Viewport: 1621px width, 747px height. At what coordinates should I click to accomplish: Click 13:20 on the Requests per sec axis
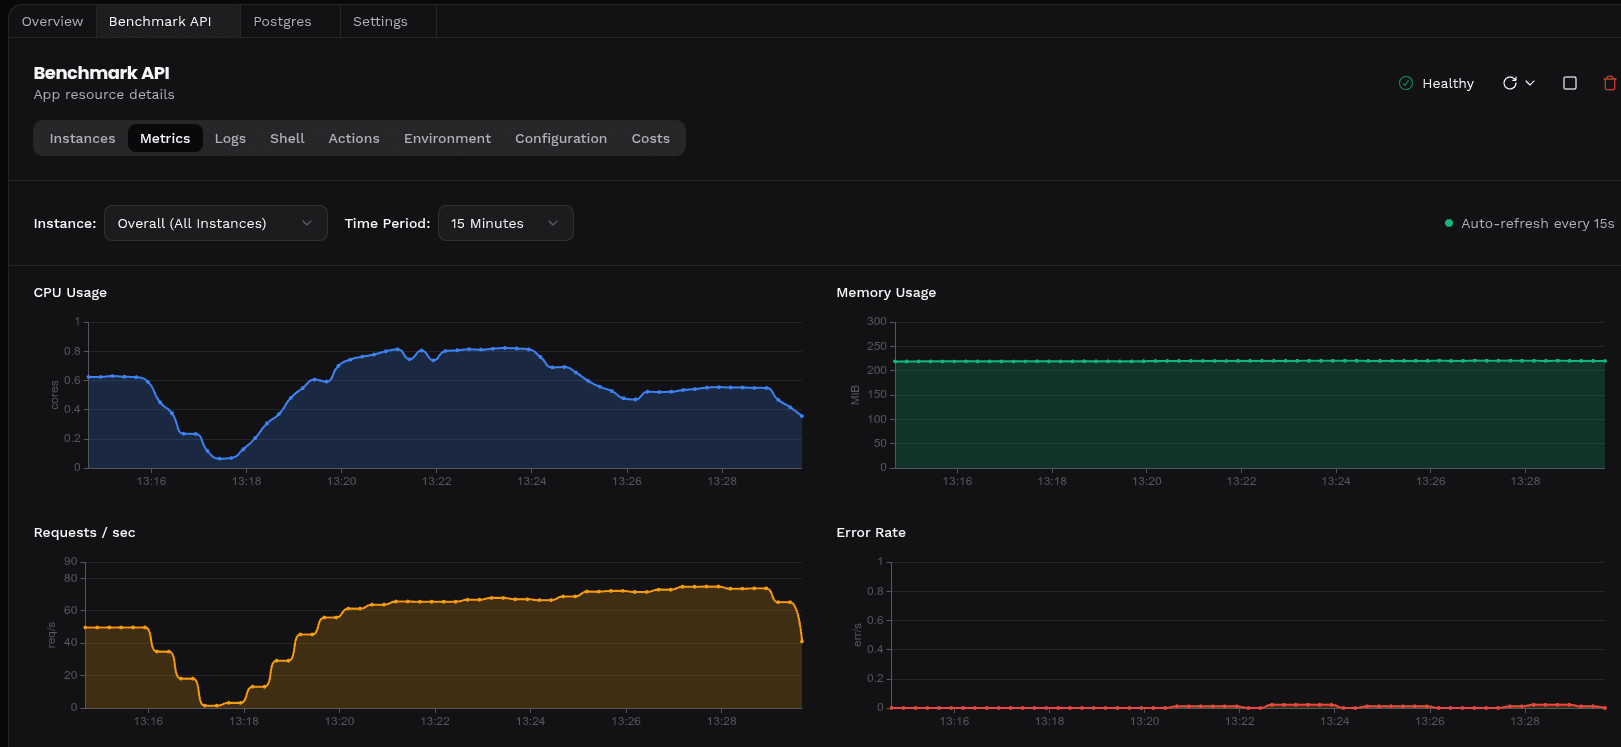point(339,721)
